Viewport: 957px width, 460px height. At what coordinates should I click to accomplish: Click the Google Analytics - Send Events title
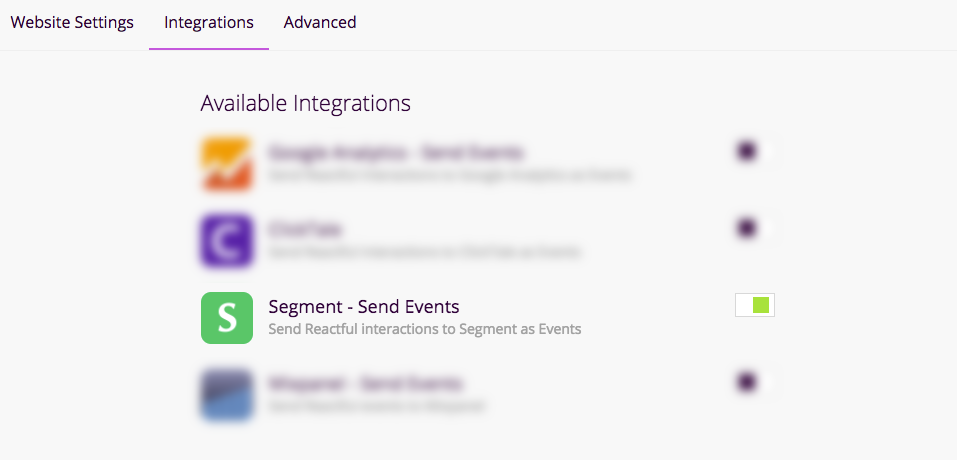[396, 153]
